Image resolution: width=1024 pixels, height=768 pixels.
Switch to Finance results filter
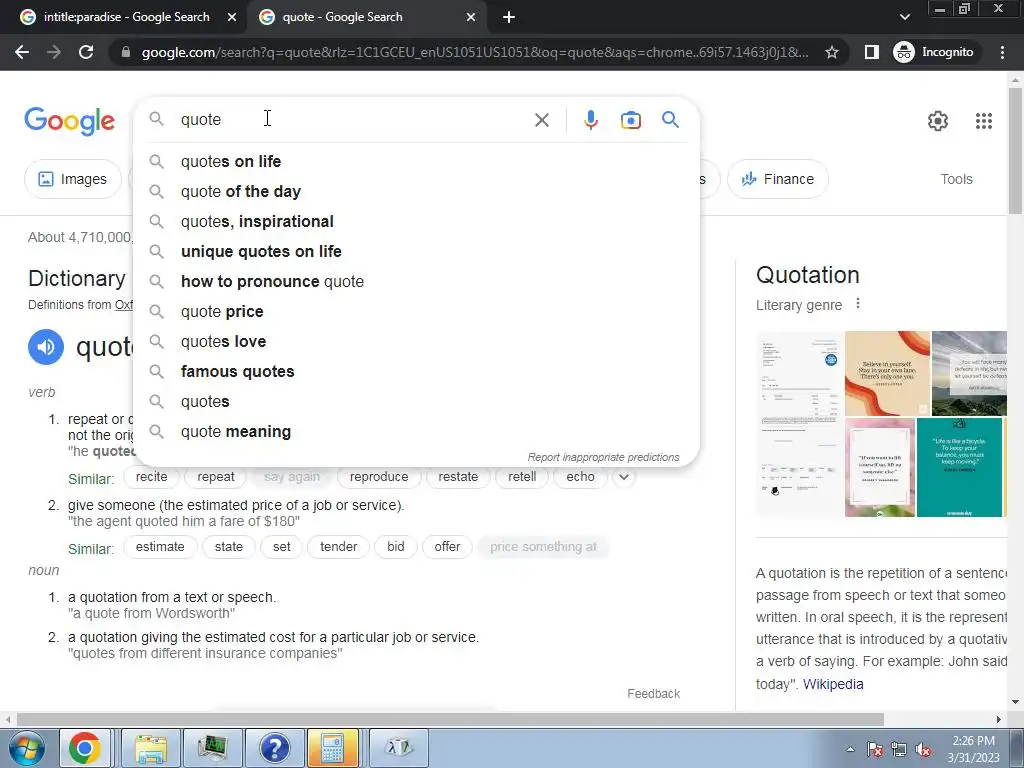[x=777, y=179]
